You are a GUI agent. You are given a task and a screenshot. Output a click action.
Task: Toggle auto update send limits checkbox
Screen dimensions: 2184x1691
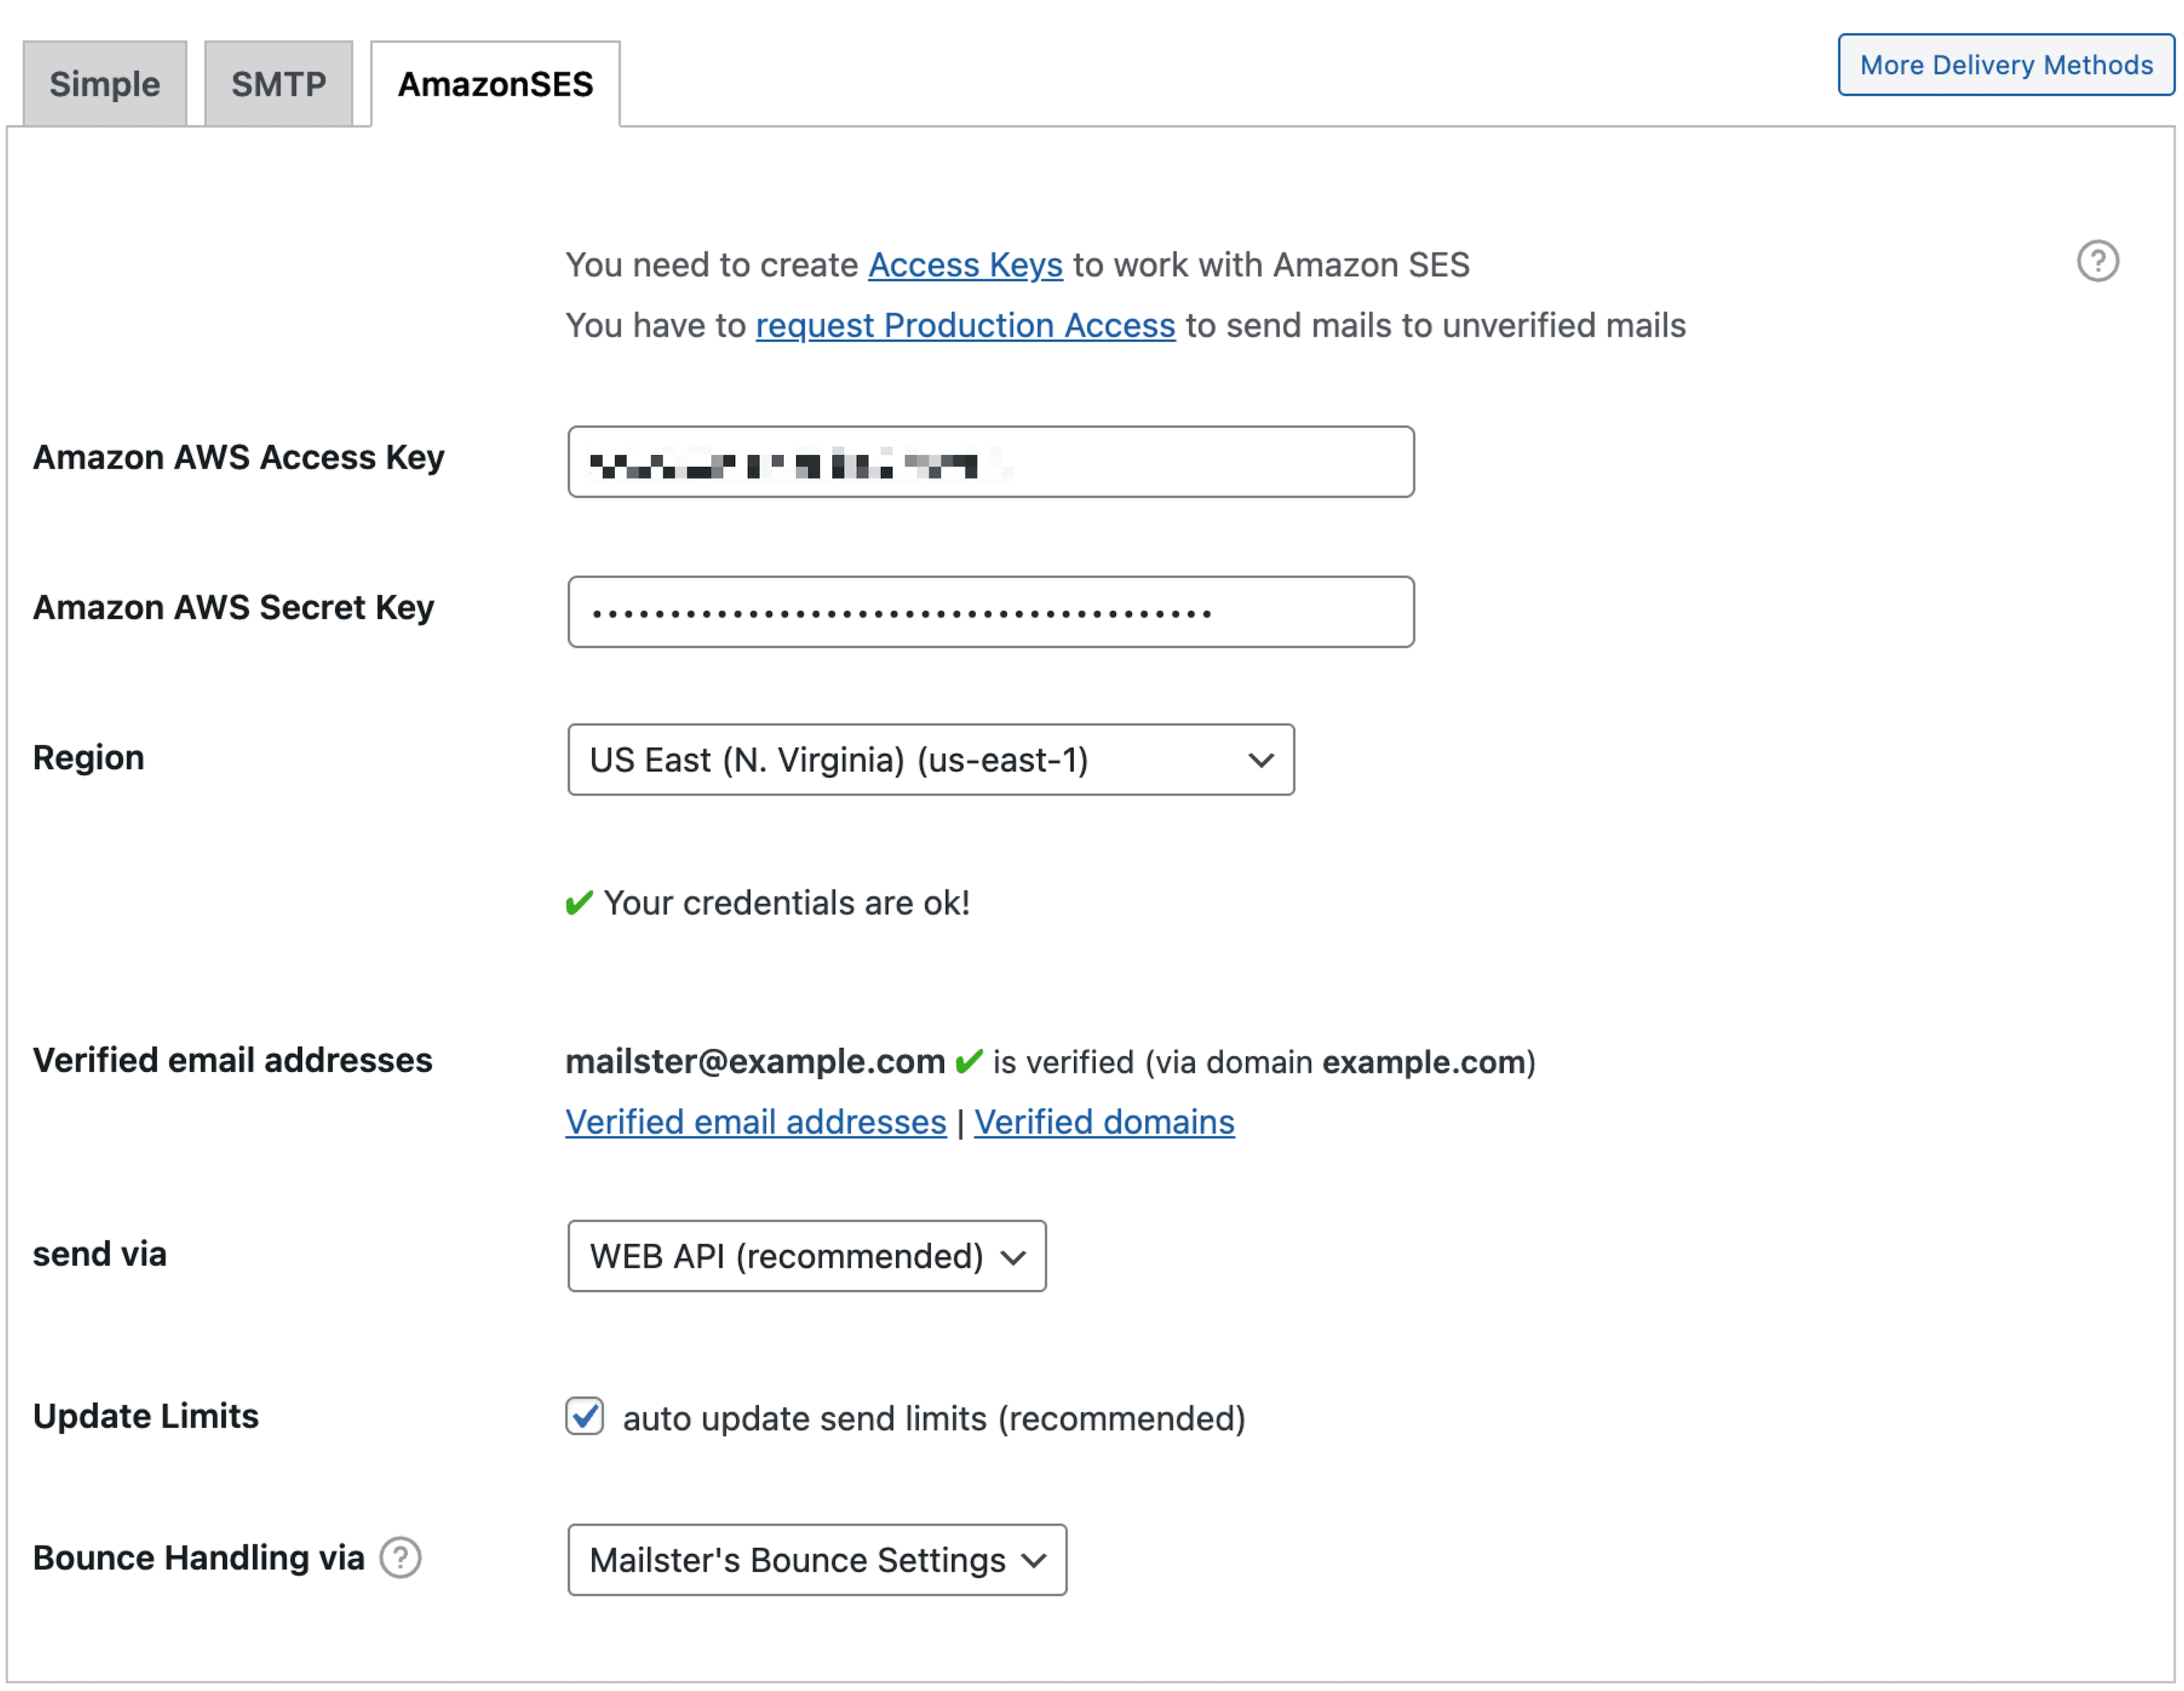coord(585,1416)
